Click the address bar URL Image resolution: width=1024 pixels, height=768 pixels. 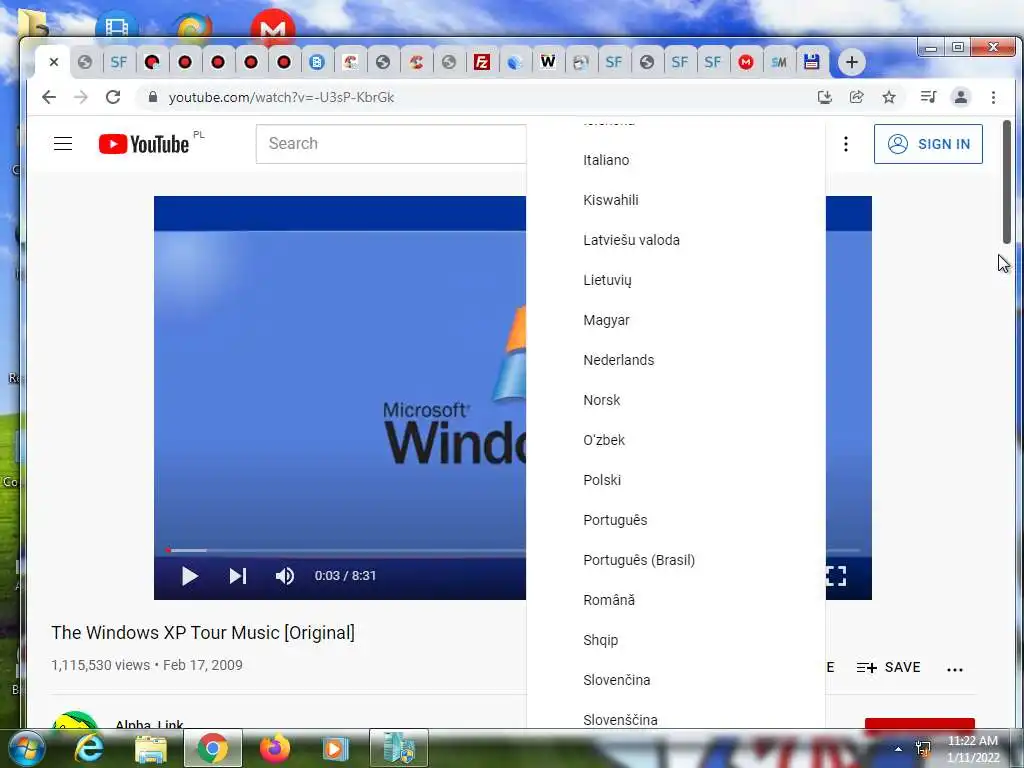click(x=281, y=97)
